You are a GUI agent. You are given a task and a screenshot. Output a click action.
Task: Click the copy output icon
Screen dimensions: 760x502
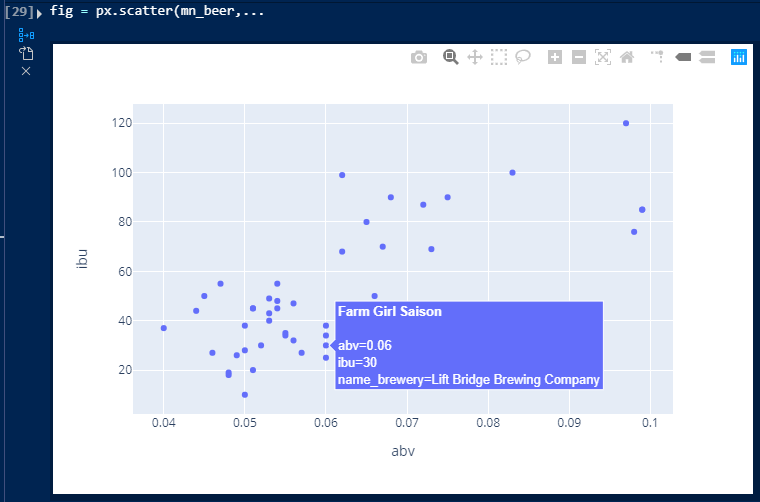[x=26, y=53]
